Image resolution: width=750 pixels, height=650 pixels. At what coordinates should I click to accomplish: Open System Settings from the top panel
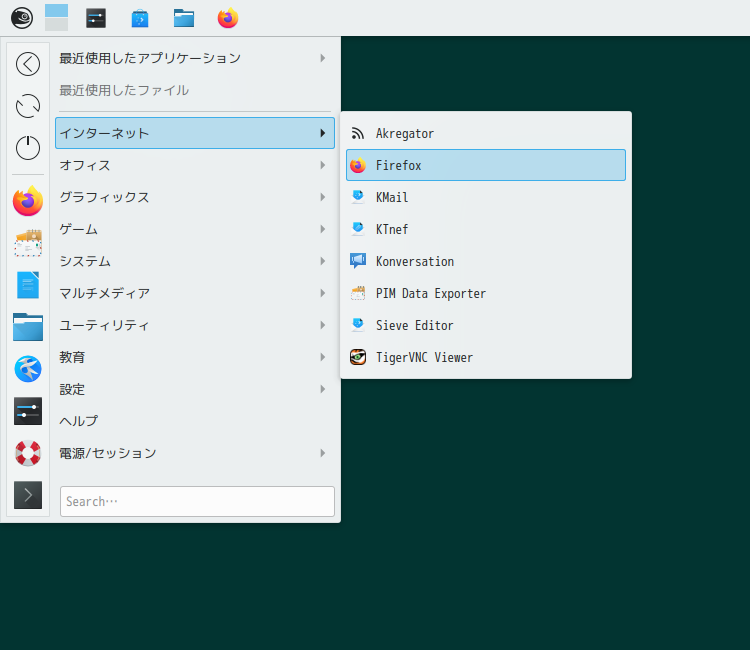coord(96,18)
